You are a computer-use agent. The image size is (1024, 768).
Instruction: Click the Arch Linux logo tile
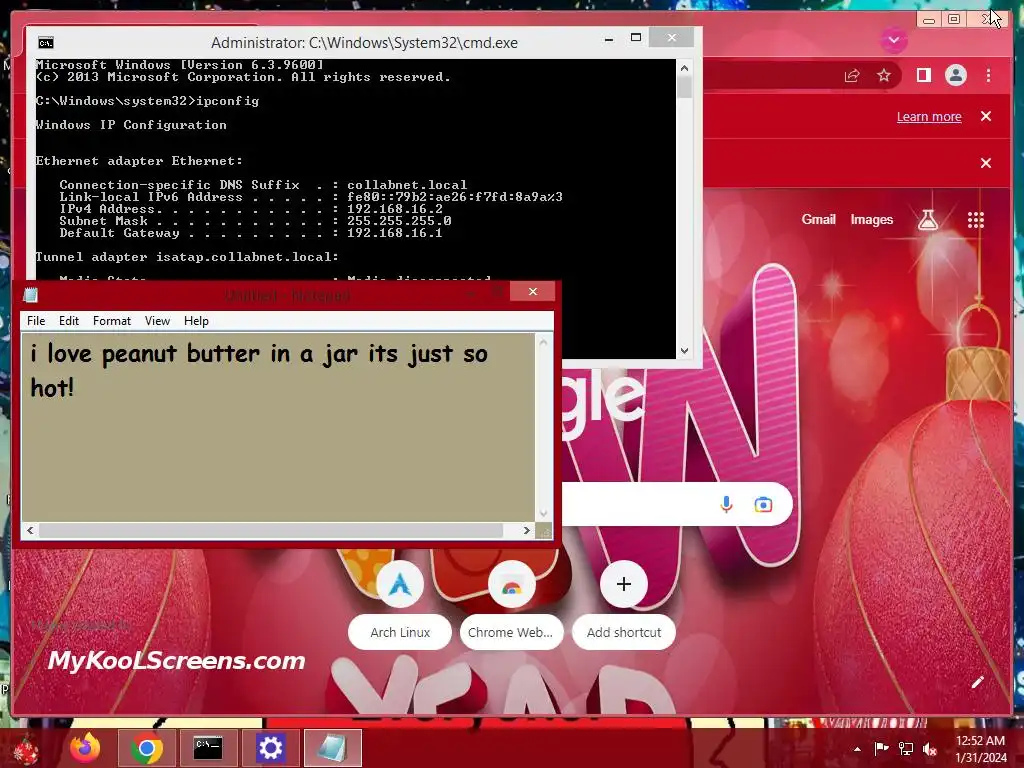click(400, 584)
